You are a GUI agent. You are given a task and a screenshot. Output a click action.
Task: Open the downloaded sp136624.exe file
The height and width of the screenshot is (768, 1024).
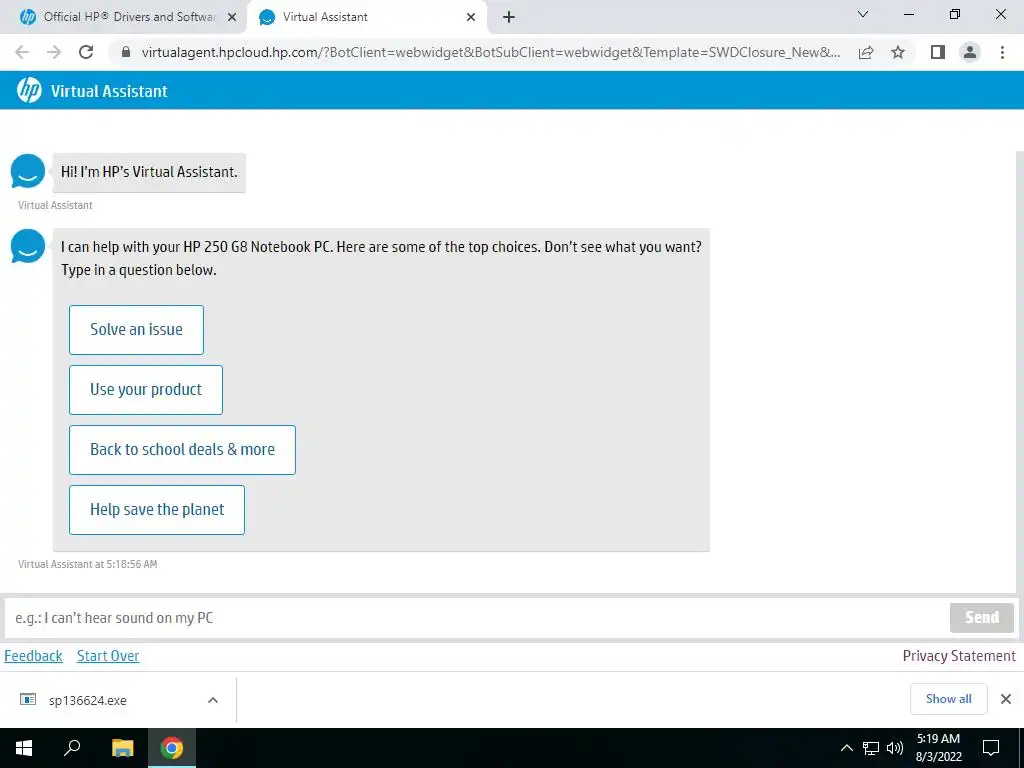click(x=88, y=700)
